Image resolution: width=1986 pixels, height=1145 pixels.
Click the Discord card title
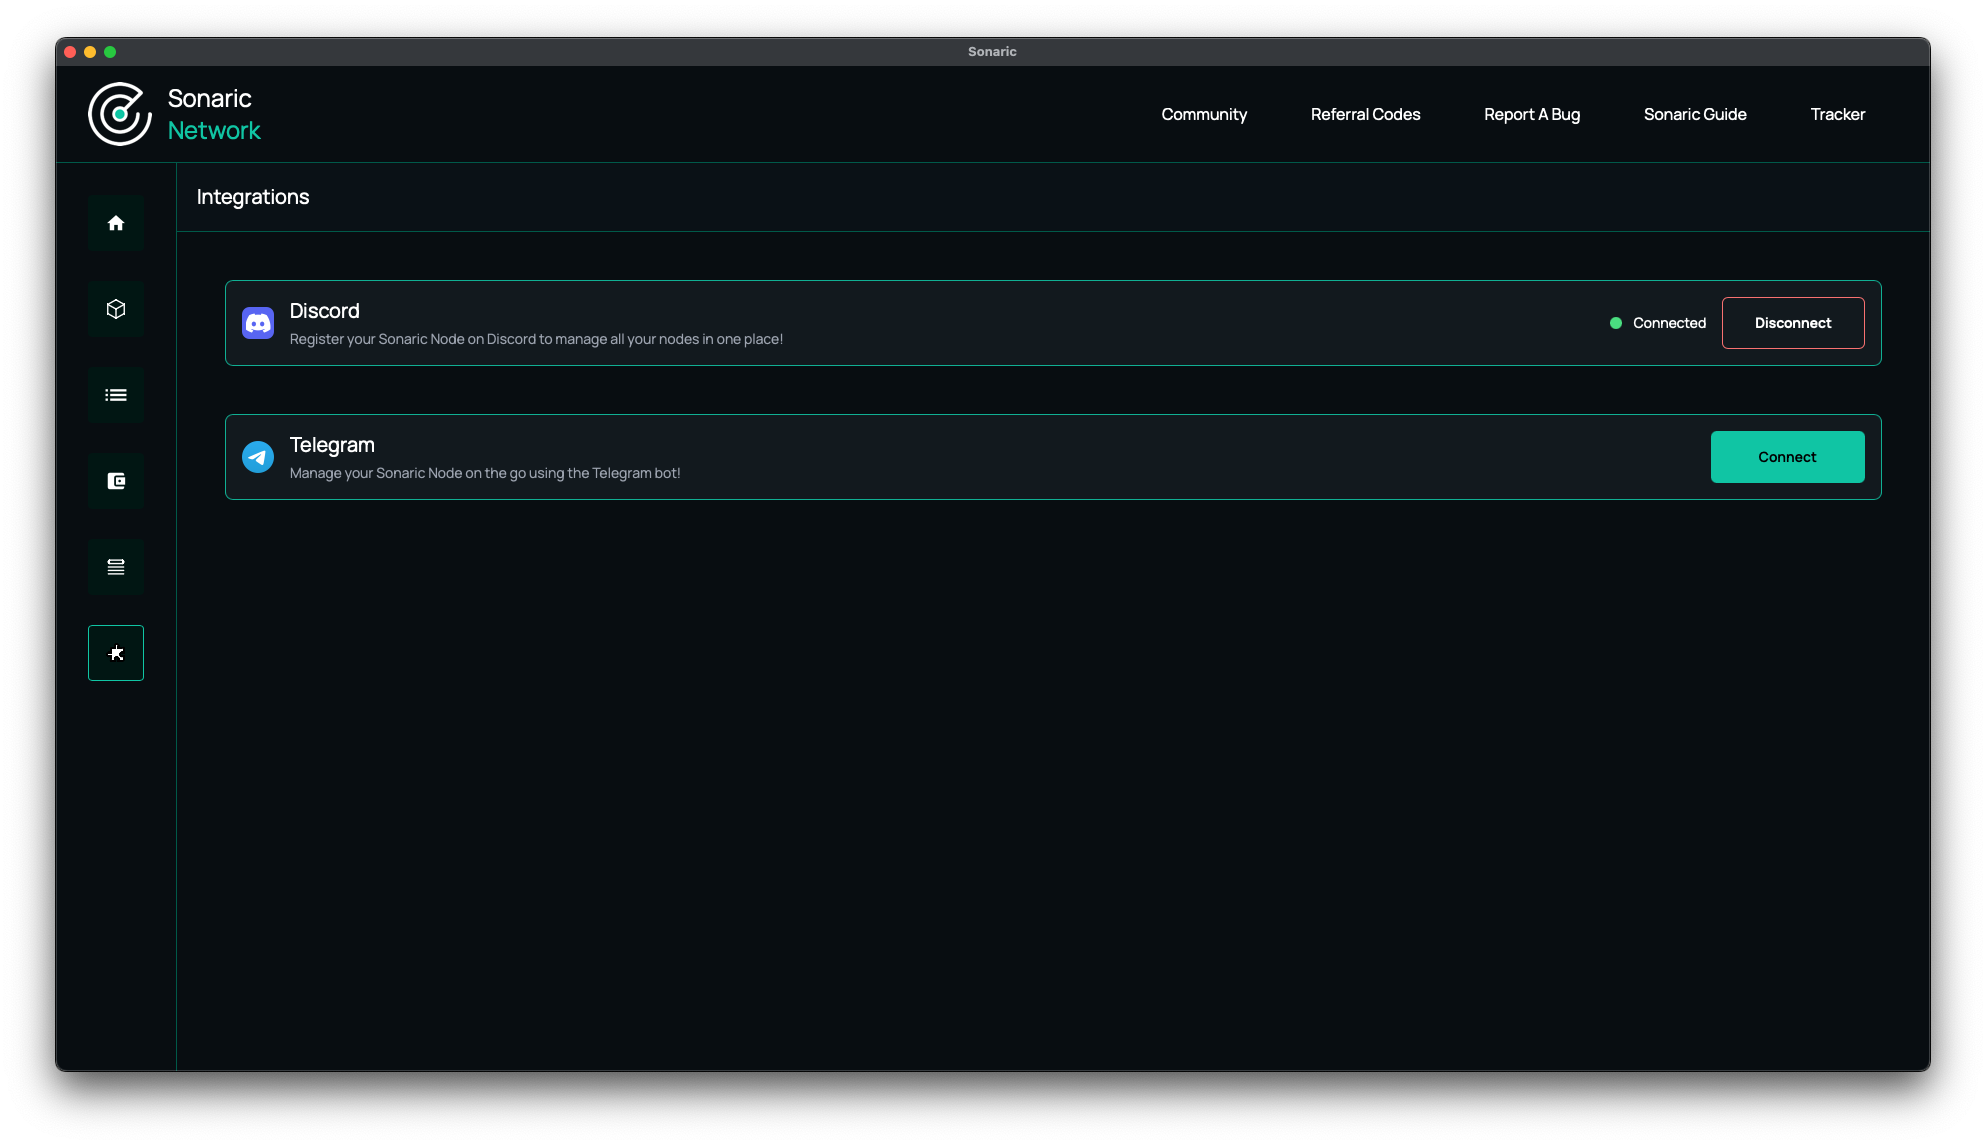pos(325,311)
